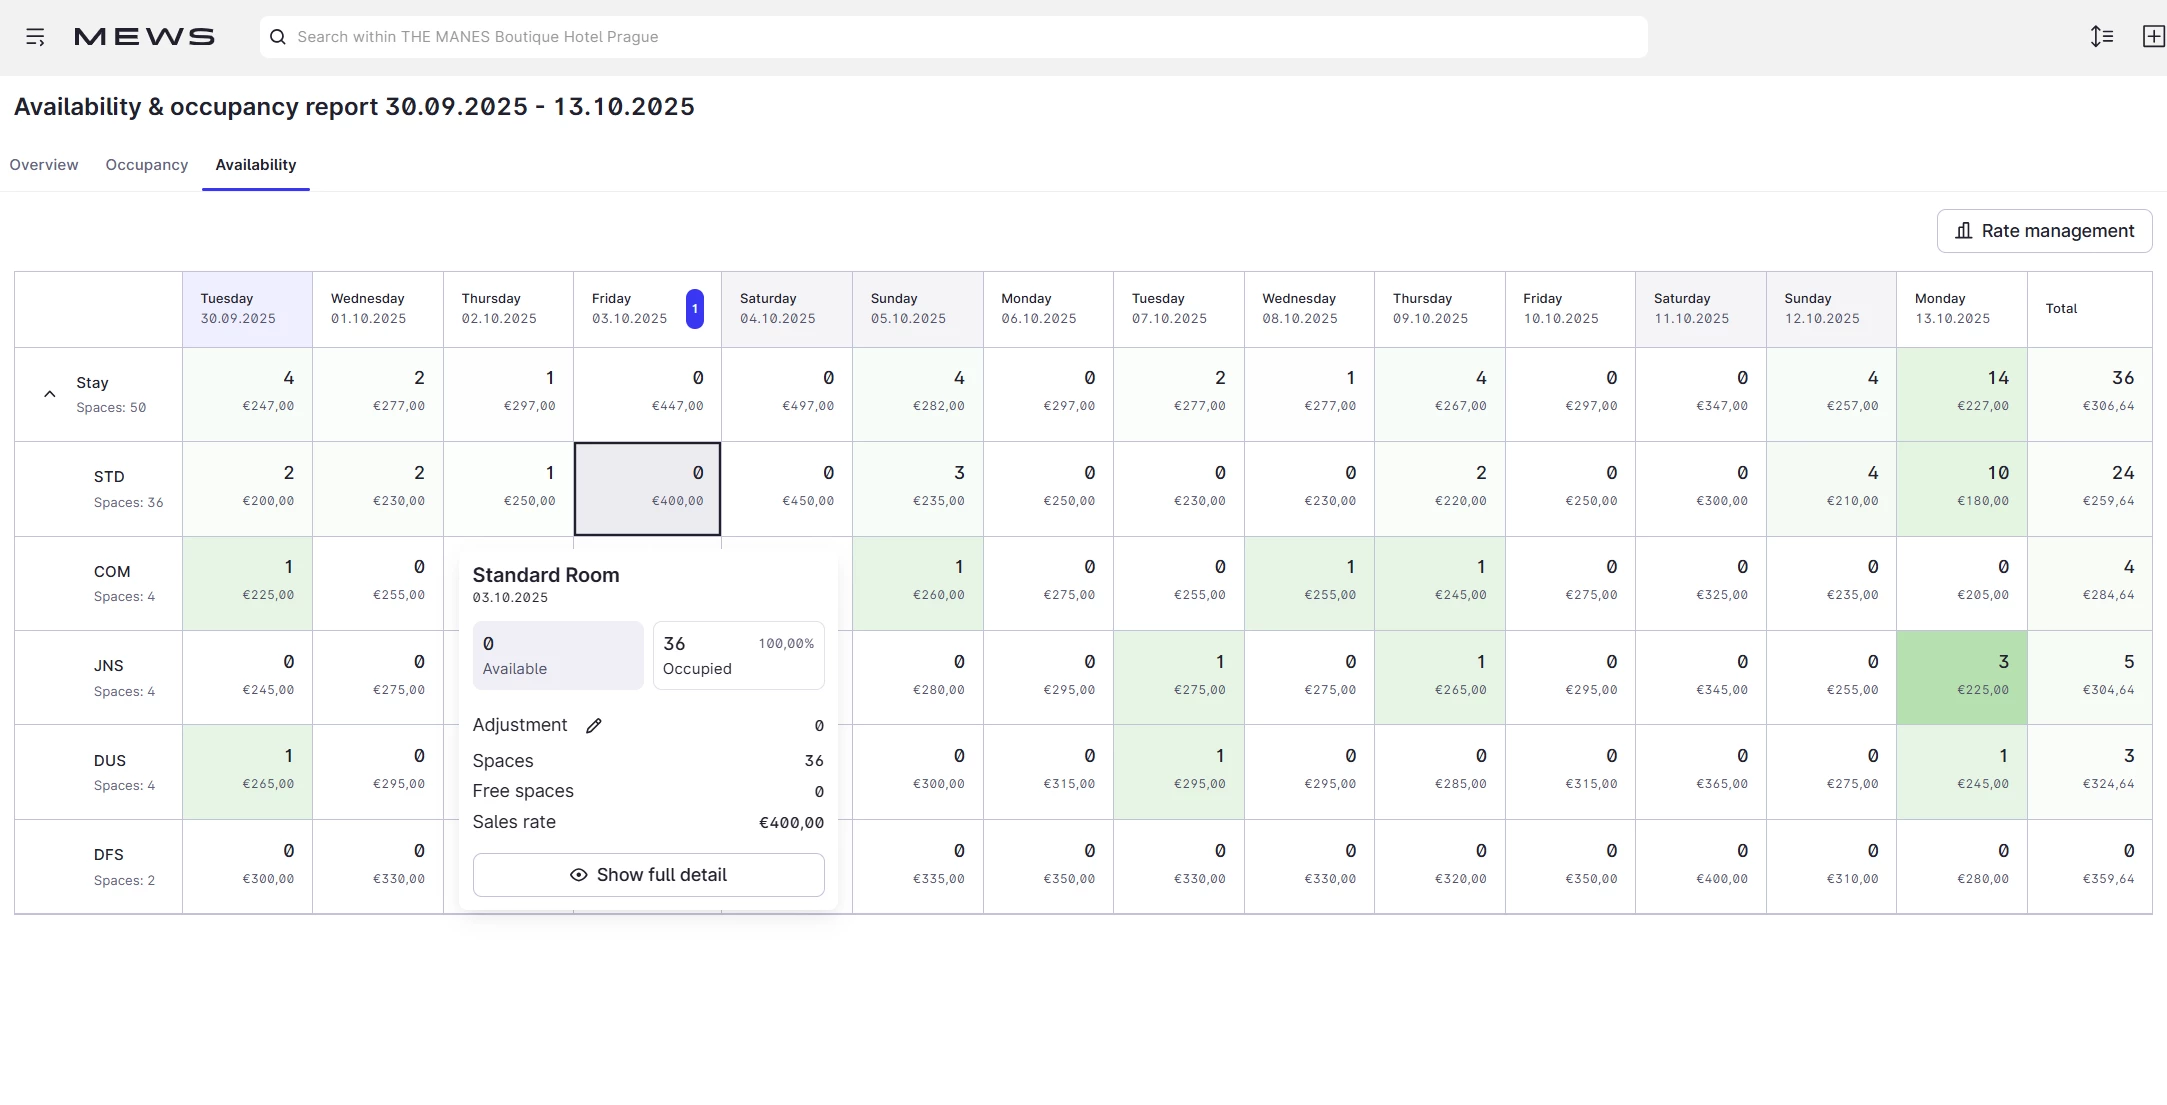Click the pencil icon to edit Adjustment

click(594, 726)
